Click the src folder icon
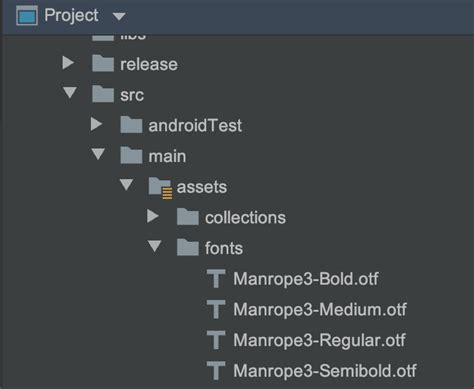Screen dimensions: 474x389 [103, 94]
